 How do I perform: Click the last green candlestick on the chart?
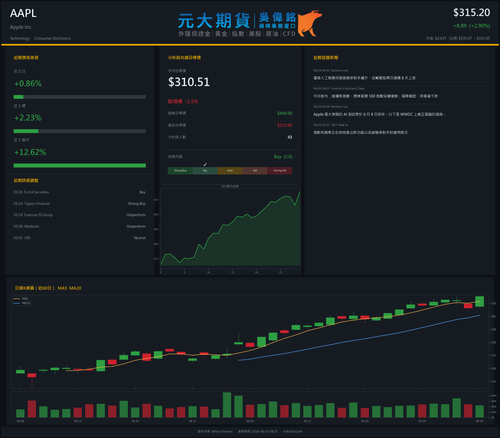480,301
